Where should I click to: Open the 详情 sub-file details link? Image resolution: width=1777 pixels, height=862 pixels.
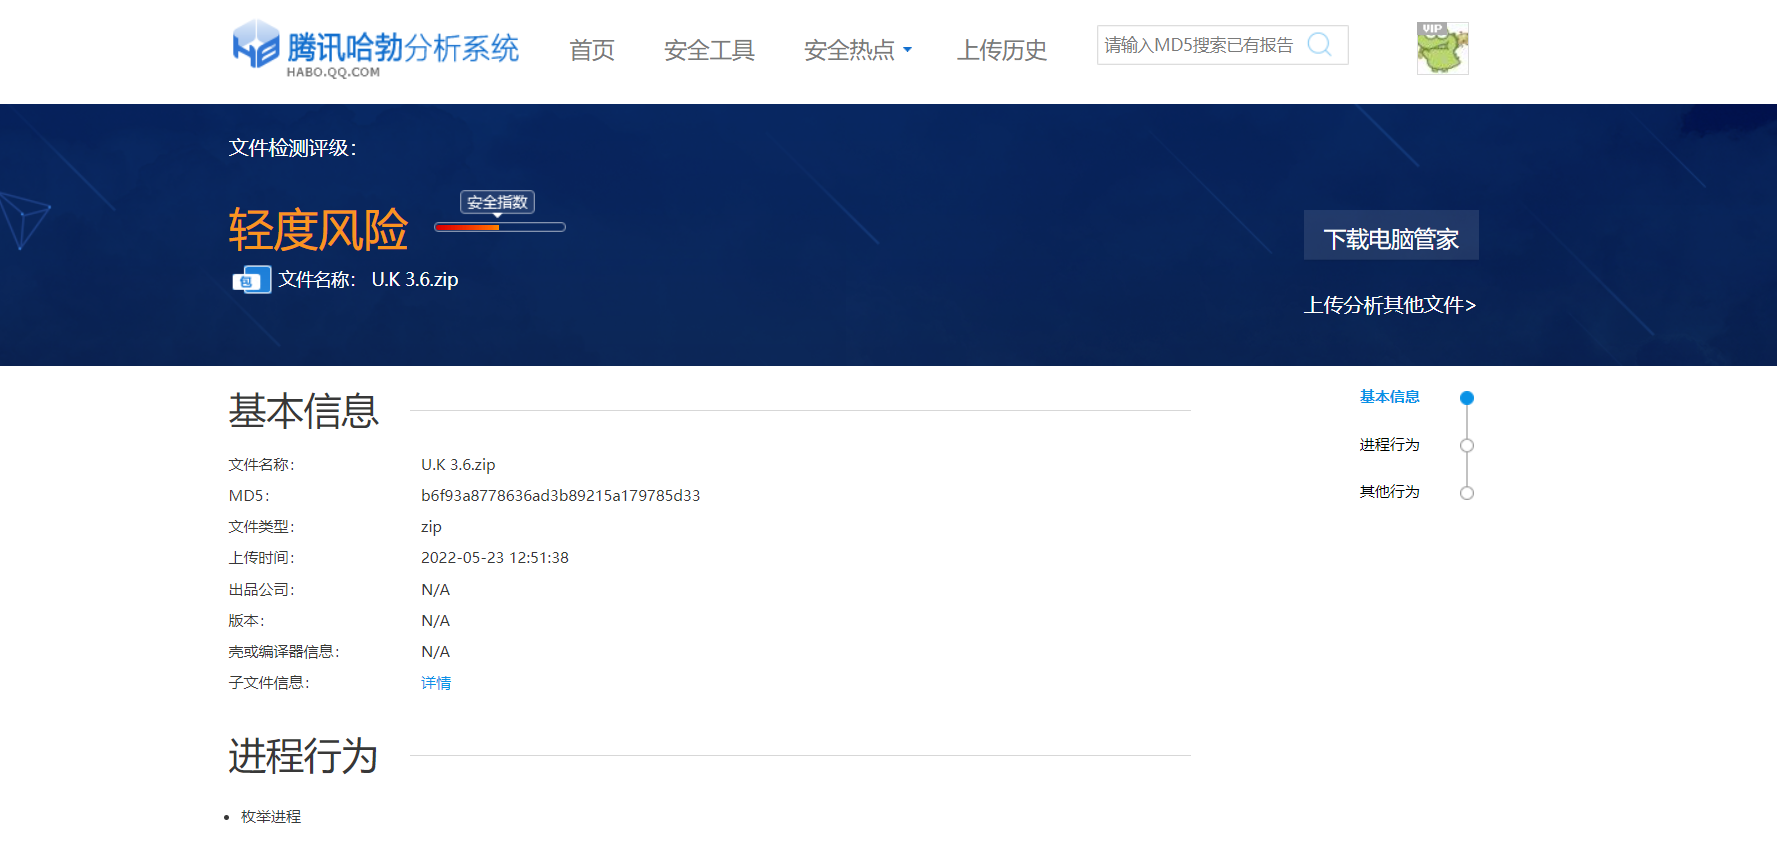pos(436,683)
